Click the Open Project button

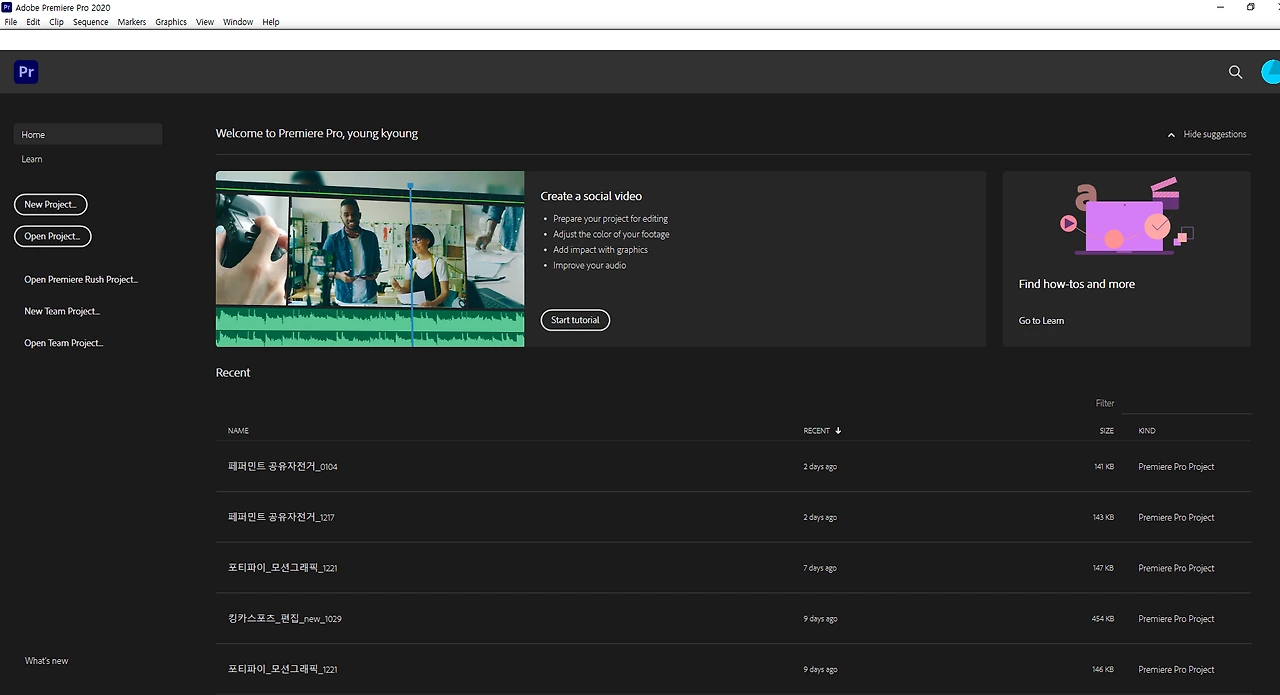click(x=53, y=236)
